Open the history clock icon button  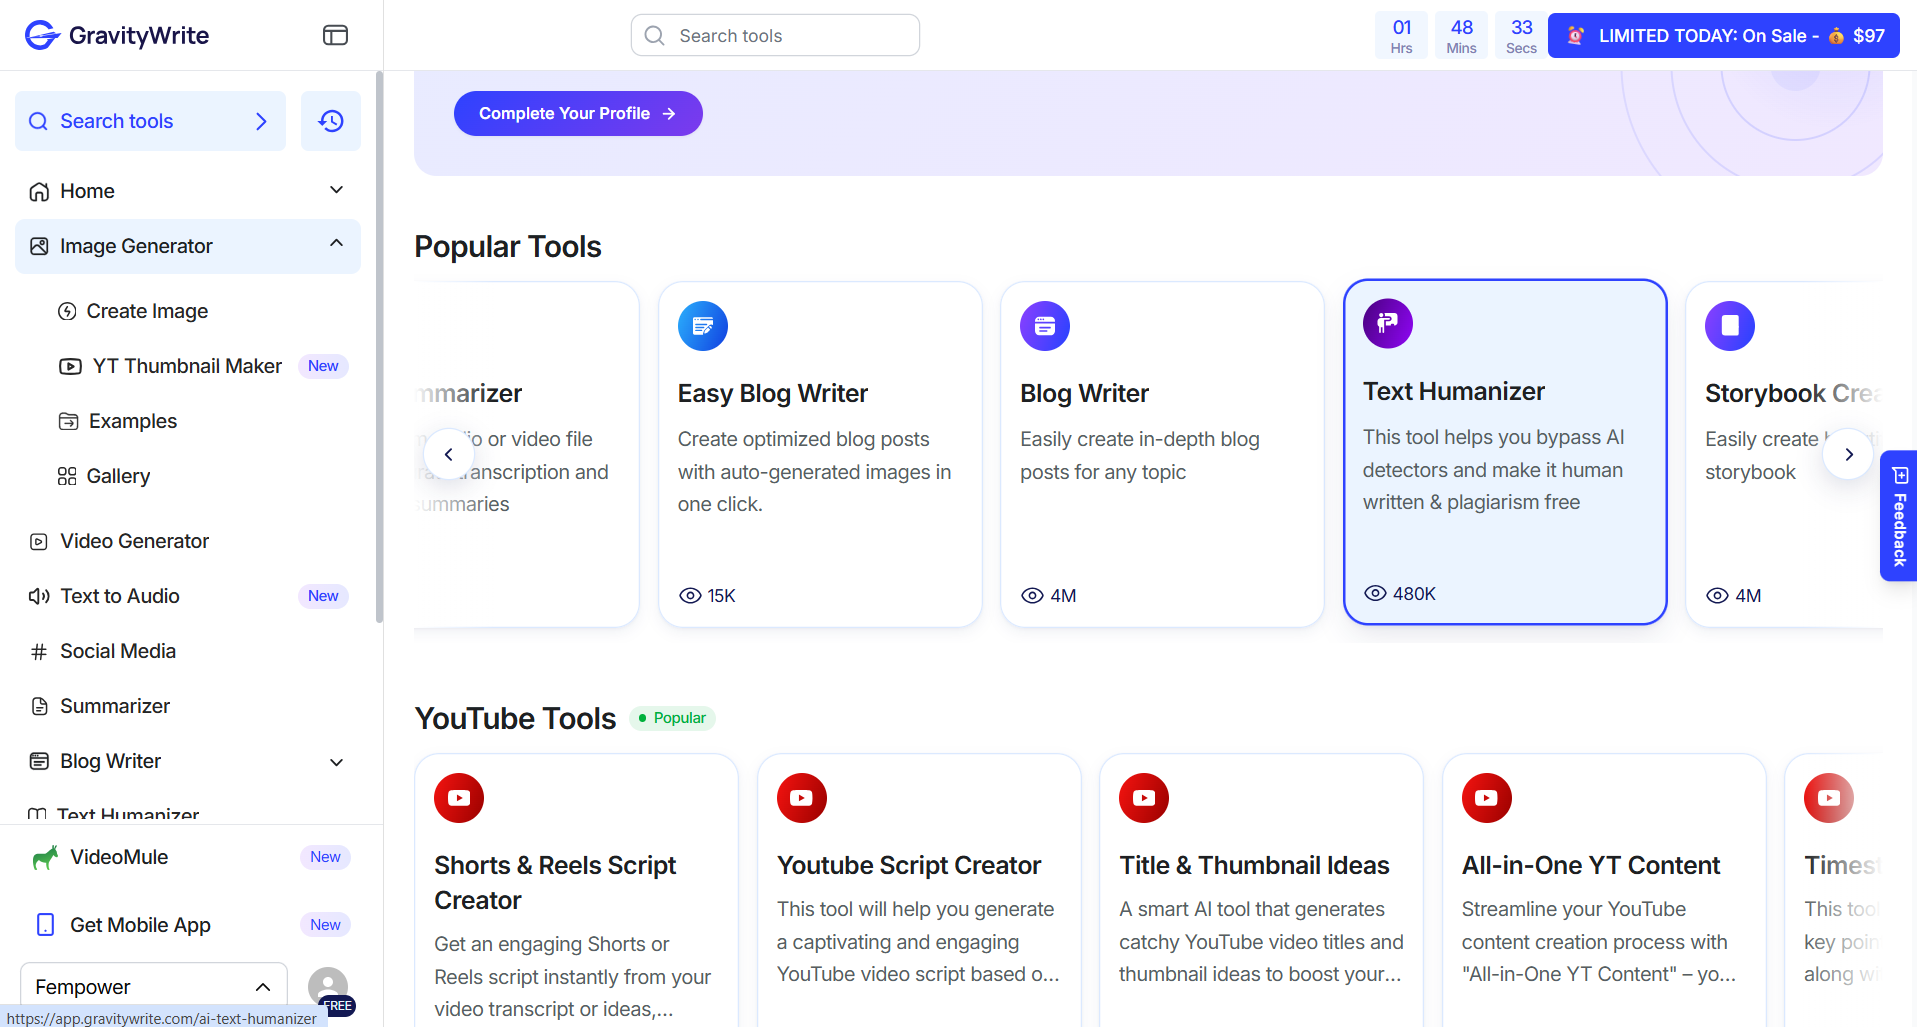pyautogui.click(x=331, y=121)
